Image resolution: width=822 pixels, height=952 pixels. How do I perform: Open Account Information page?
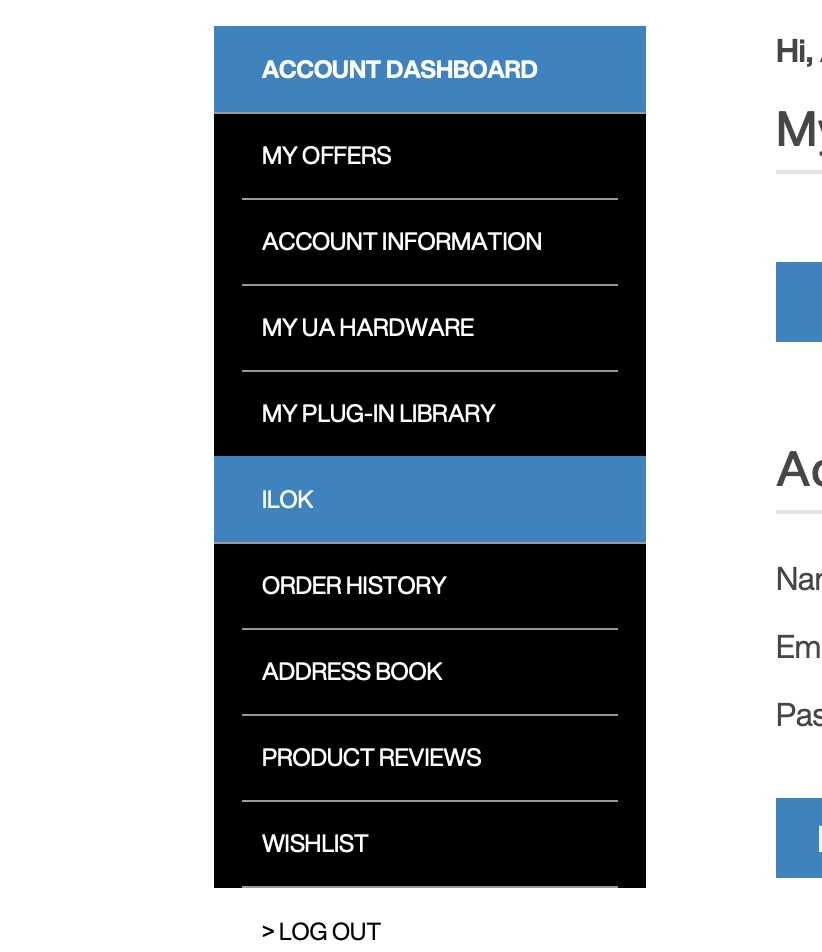[x=430, y=242]
